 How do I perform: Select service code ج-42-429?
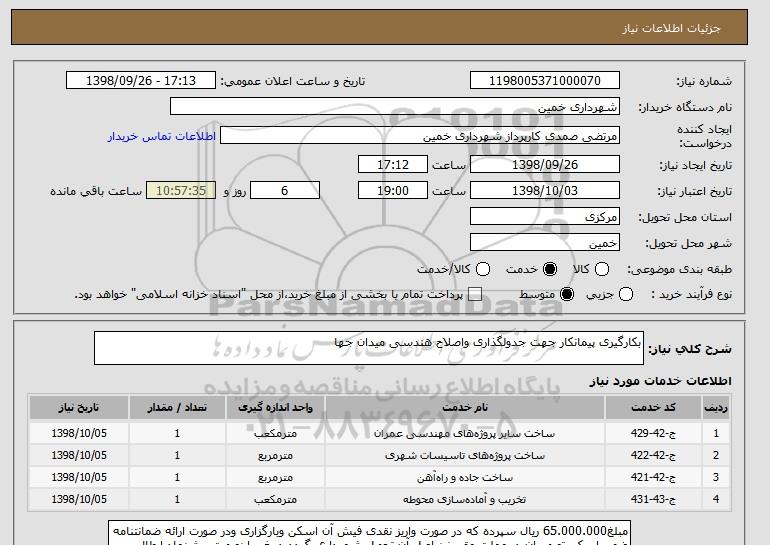653,434
